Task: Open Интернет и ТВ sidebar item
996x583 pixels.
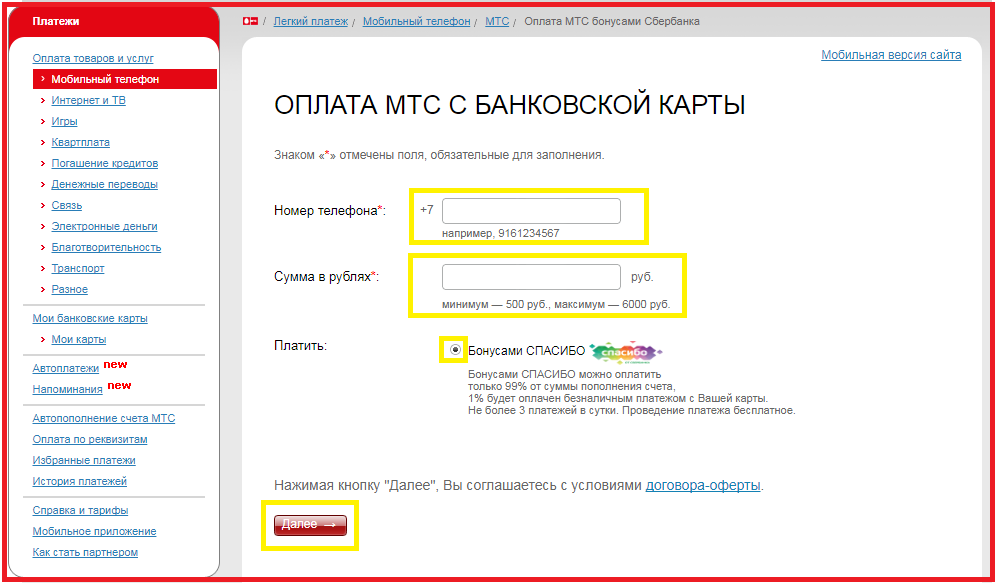Action: point(88,100)
